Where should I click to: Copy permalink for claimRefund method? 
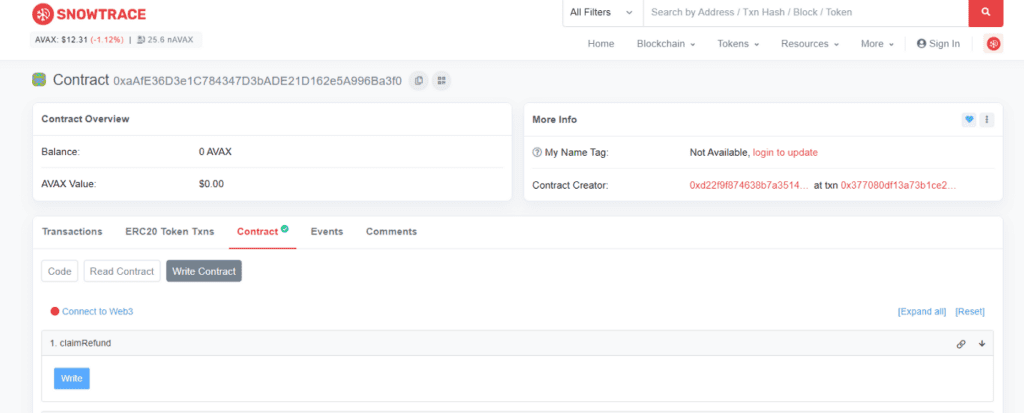click(961, 344)
